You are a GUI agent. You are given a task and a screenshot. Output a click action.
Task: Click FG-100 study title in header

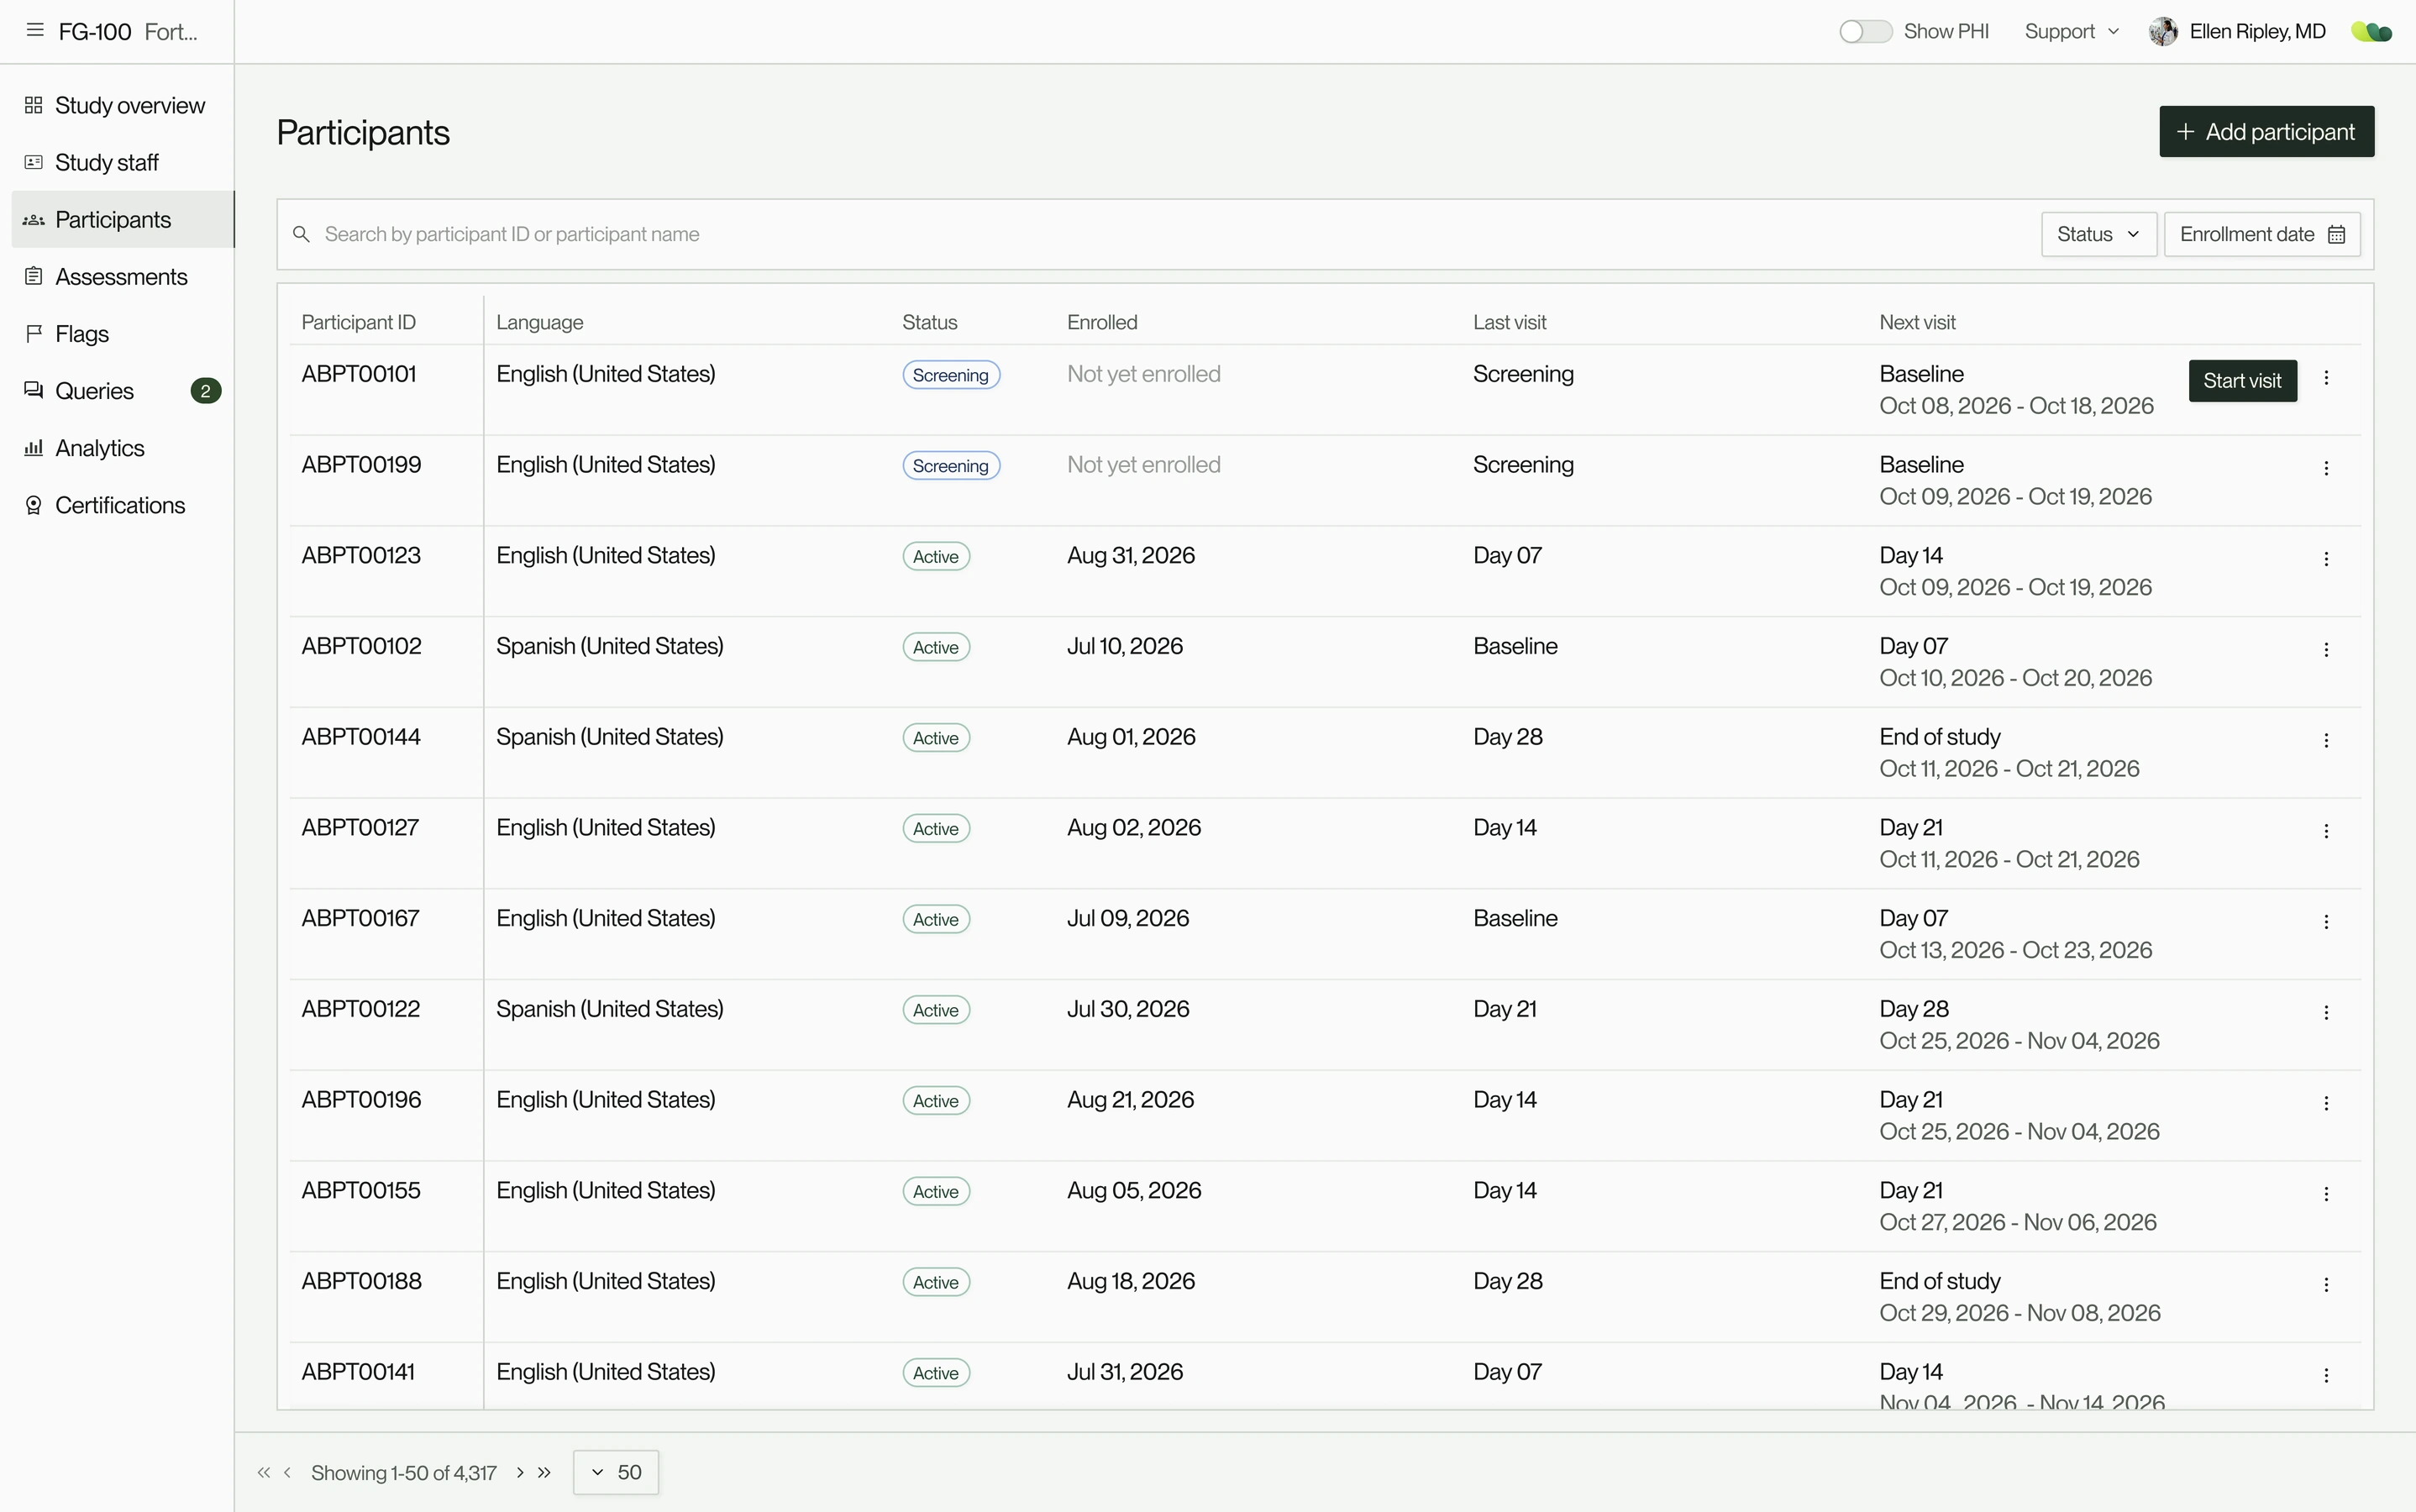click(128, 31)
